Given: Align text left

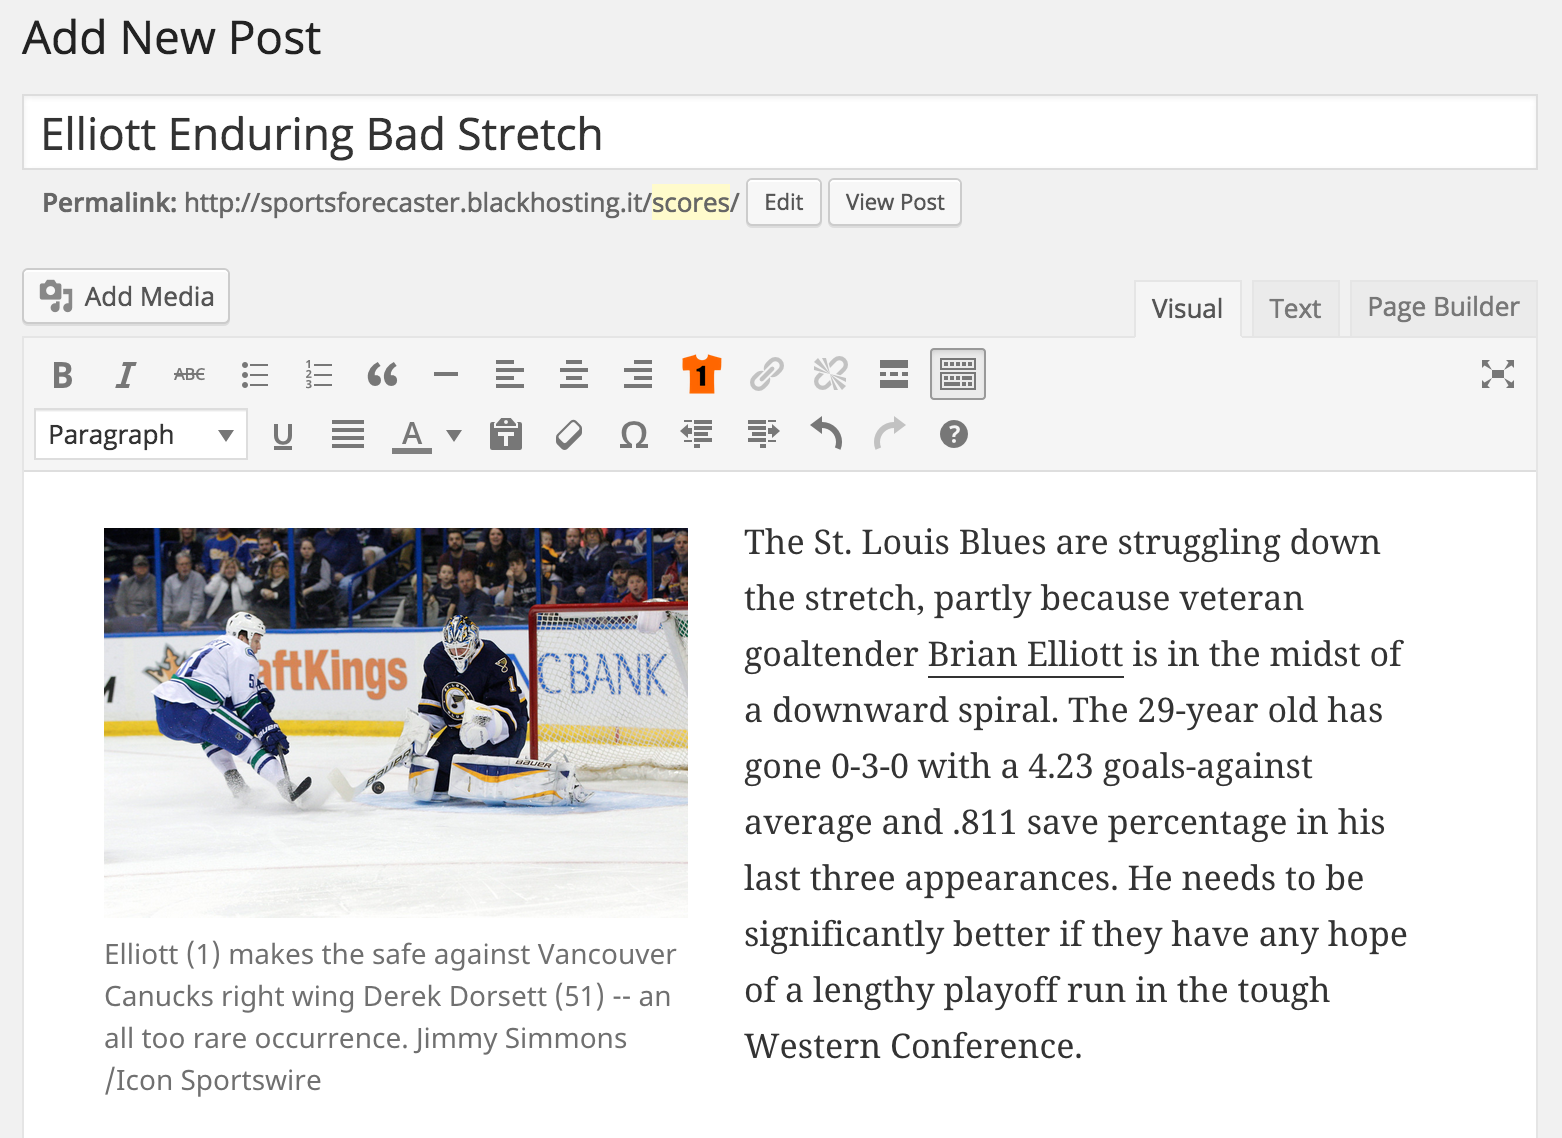Looking at the screenshot, I should click(x=510, y=375).
